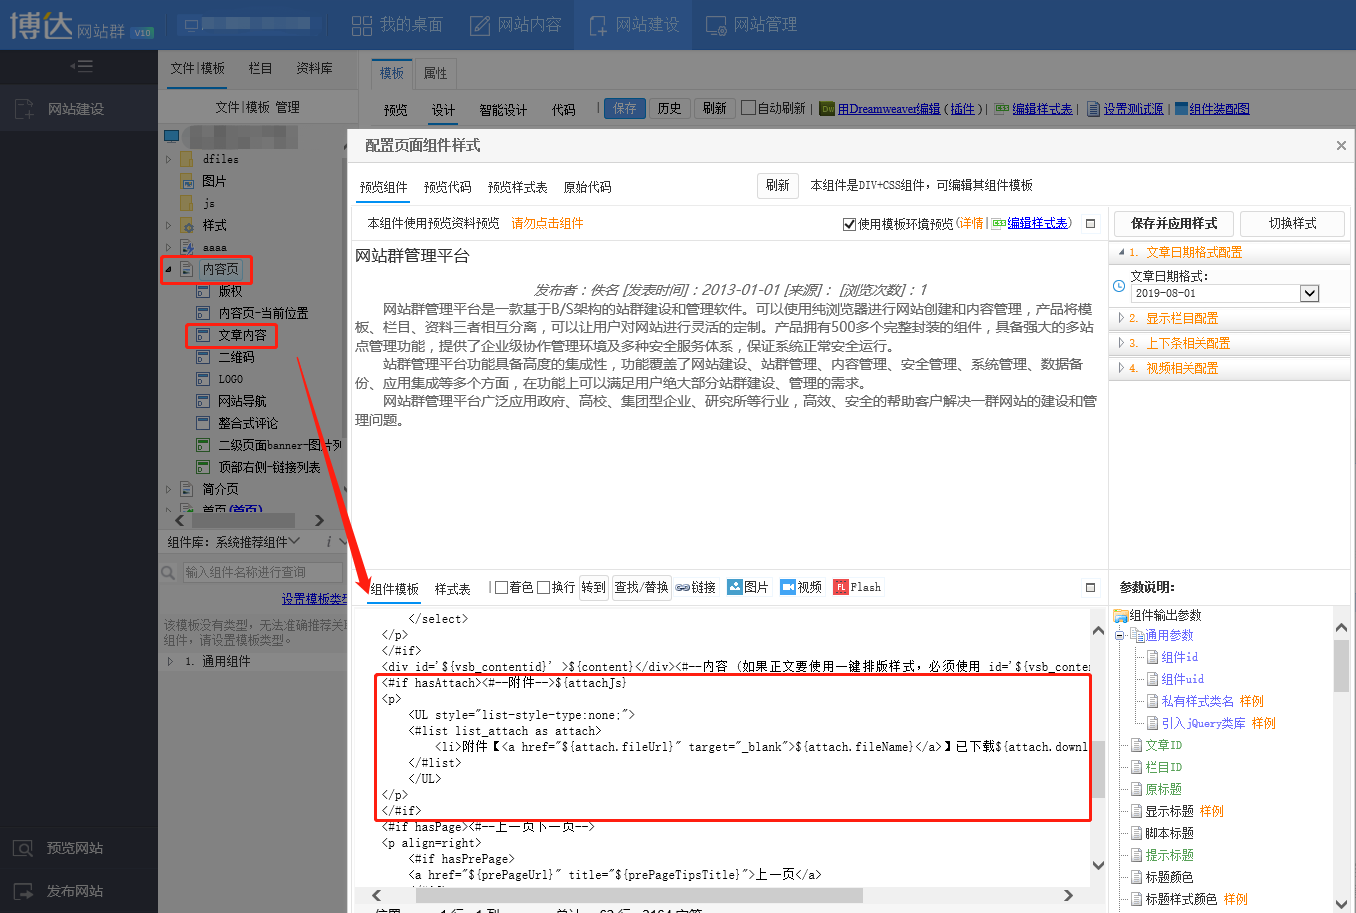This screenshot has height=913, width=1356.
Task: Click the Flash insert icon
Action: (841, 587)
